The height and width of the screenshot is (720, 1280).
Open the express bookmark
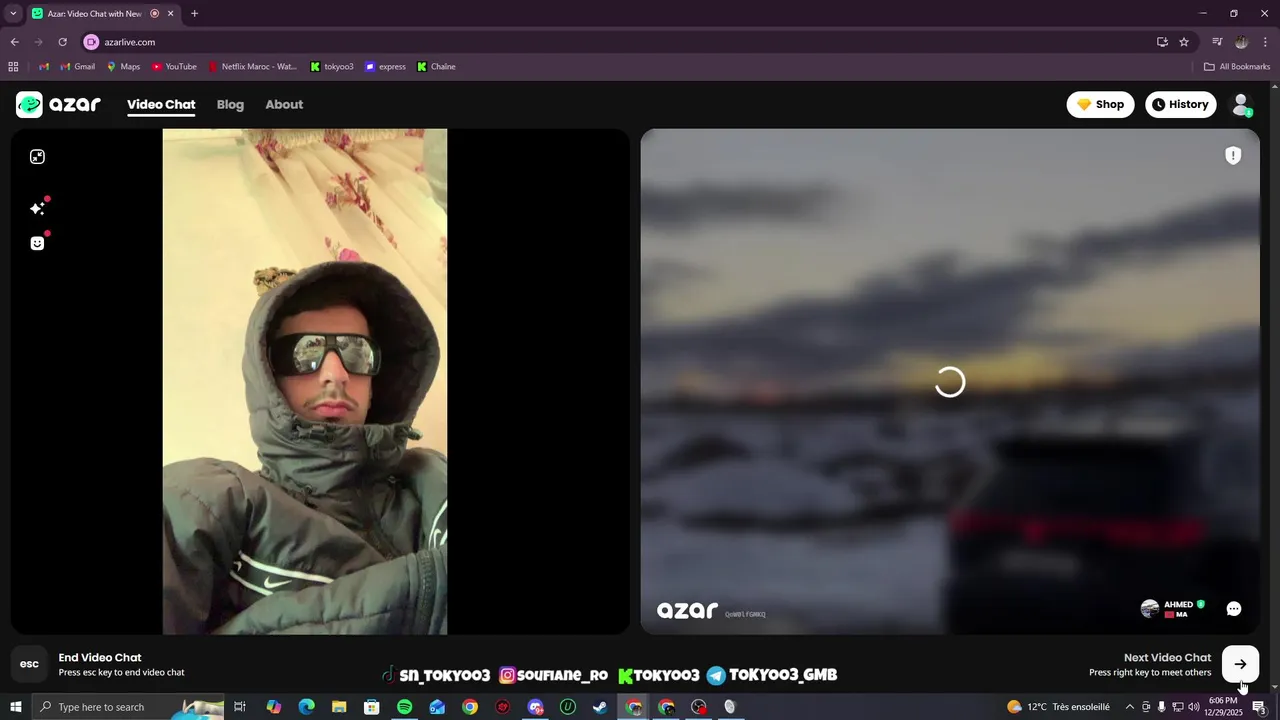point(385,67)
